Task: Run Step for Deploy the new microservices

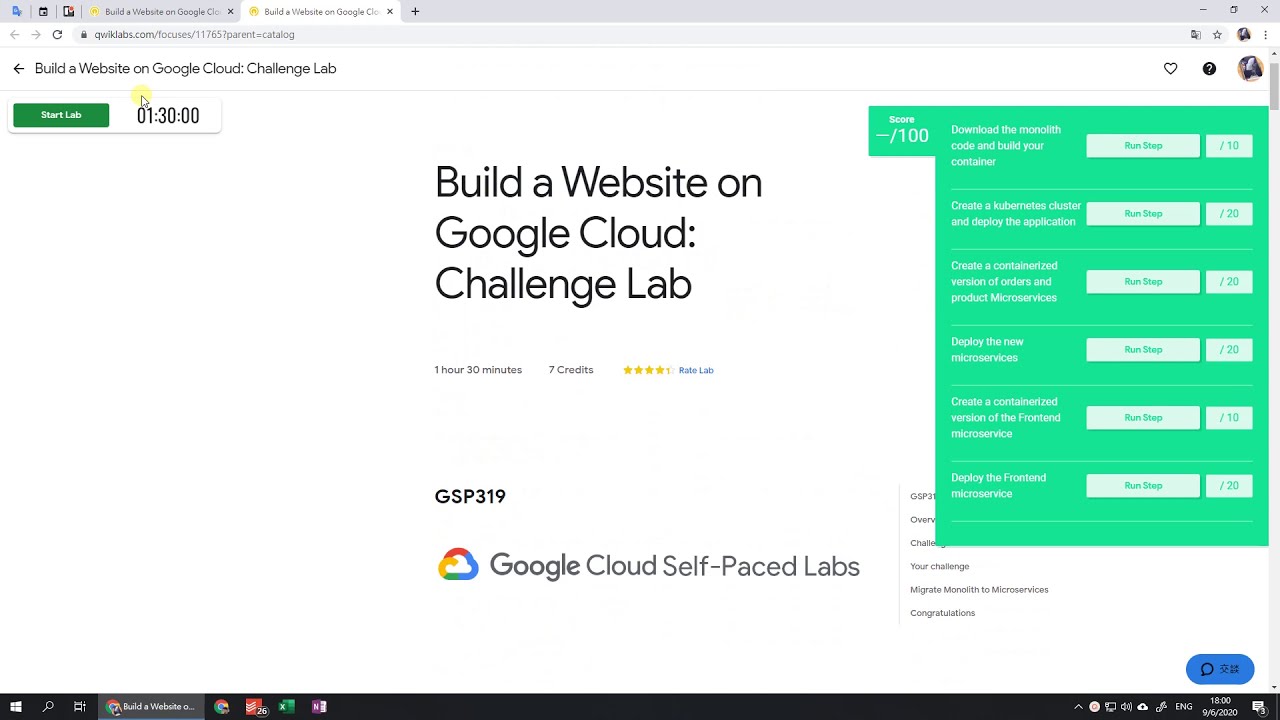Action: 1143,350
